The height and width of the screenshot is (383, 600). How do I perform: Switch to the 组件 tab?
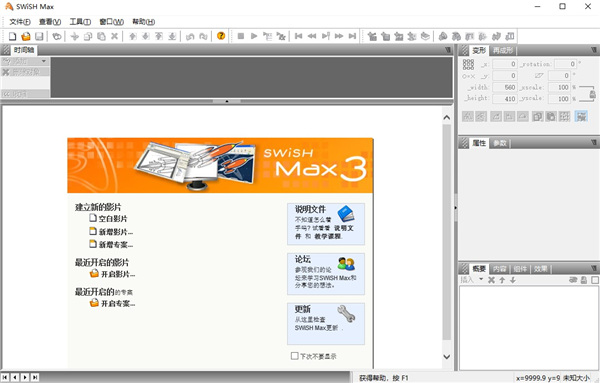pos(520,269)
